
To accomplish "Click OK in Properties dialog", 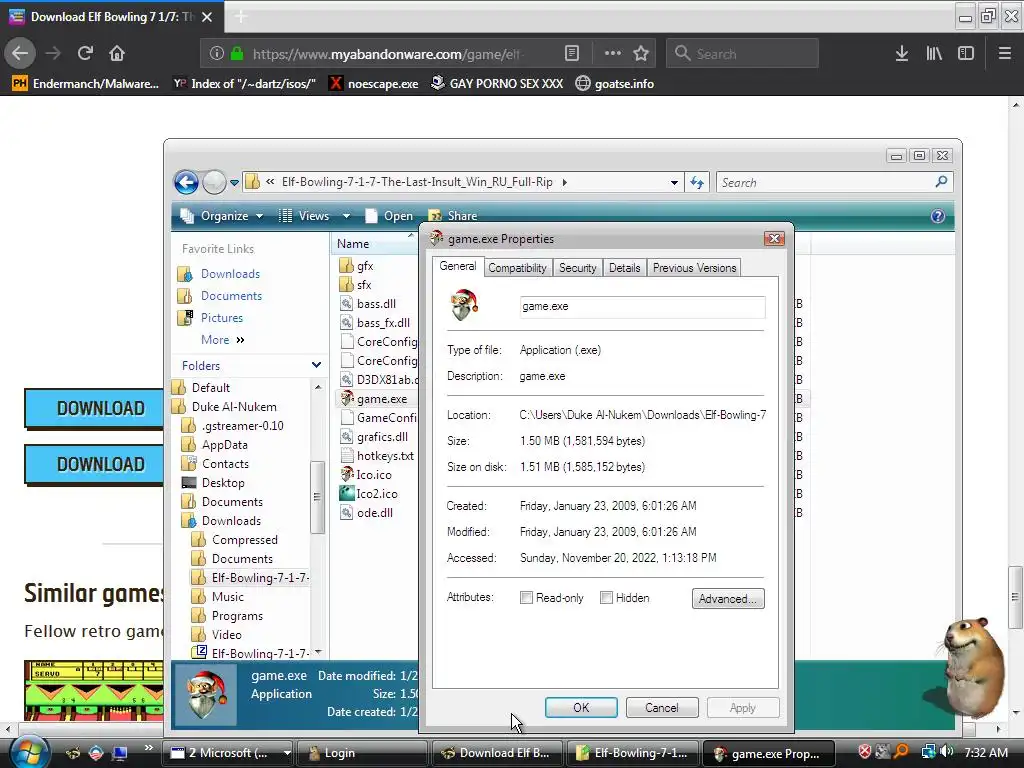I will pos(581,707).
